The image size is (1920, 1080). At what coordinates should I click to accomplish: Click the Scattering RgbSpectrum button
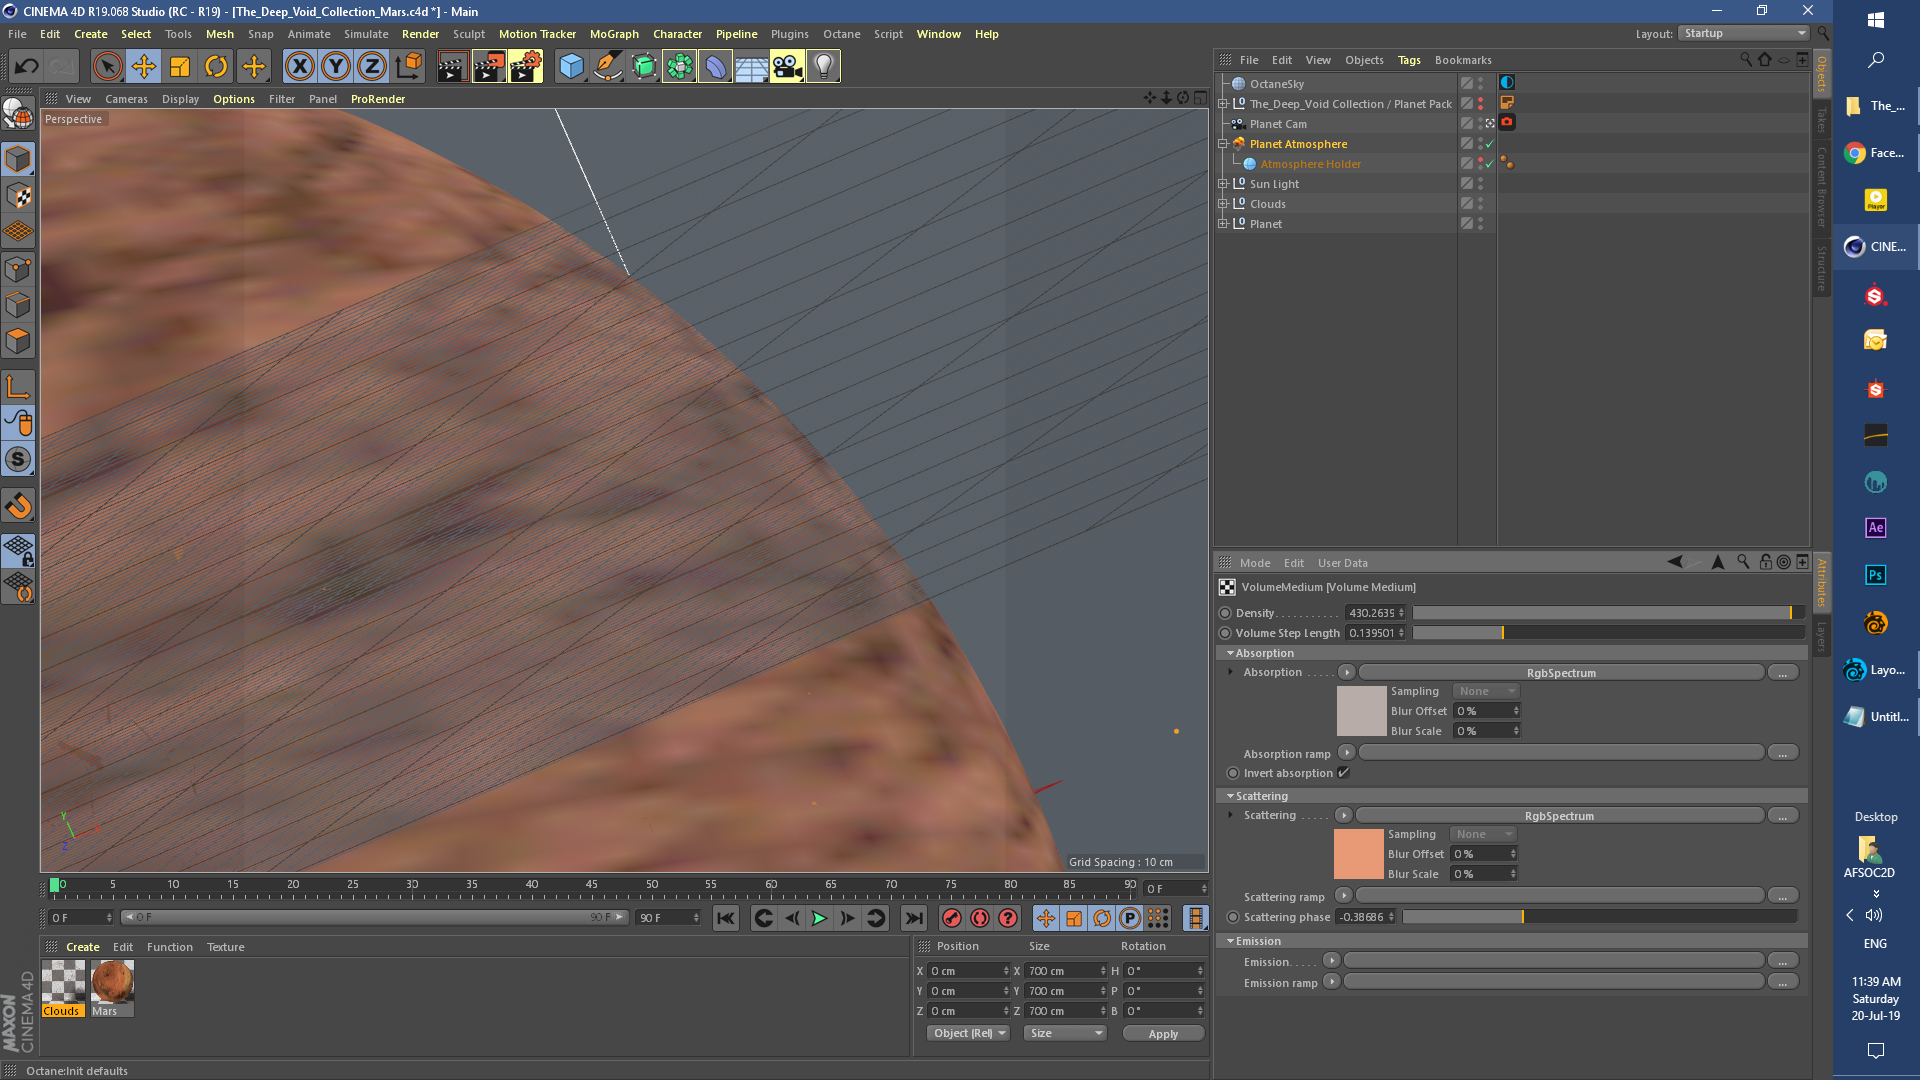point(1559,816)
